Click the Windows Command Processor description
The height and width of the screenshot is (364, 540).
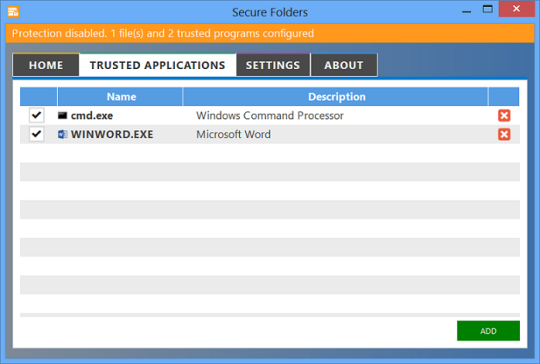pyautogui.click(x=270, y=116)
